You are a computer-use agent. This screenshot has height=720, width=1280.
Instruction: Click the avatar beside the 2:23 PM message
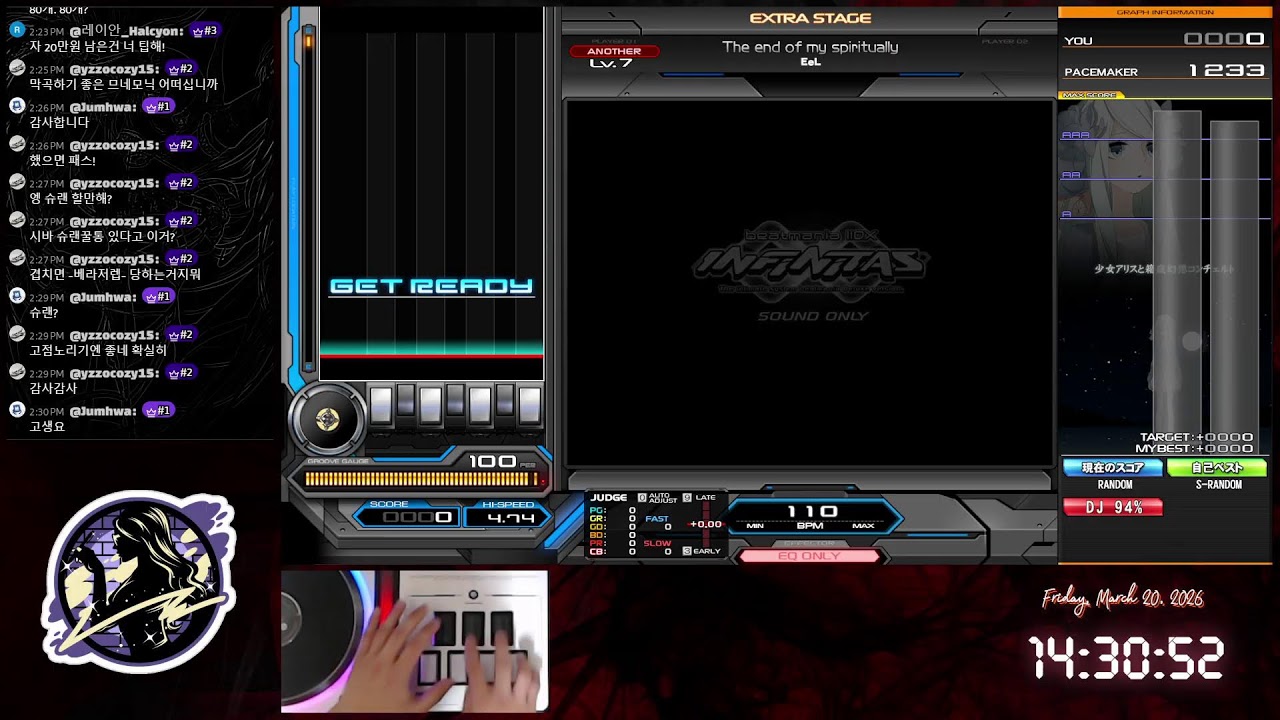pyautogui.click(x=17, y=30)
